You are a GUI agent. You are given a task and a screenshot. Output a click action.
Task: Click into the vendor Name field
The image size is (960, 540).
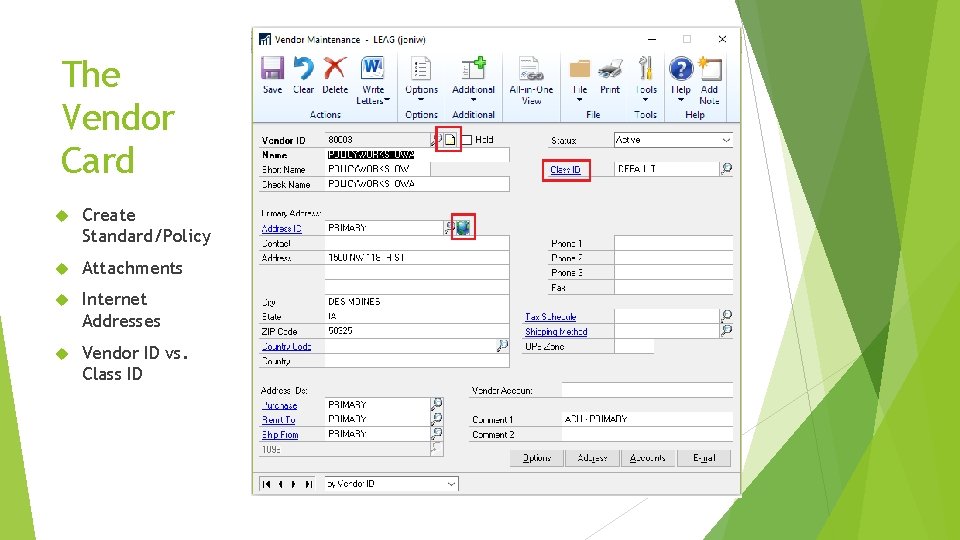417,155
